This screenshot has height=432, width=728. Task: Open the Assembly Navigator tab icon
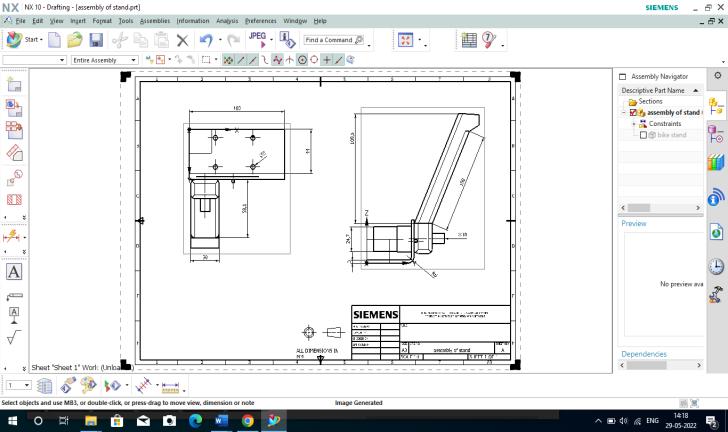716,106
